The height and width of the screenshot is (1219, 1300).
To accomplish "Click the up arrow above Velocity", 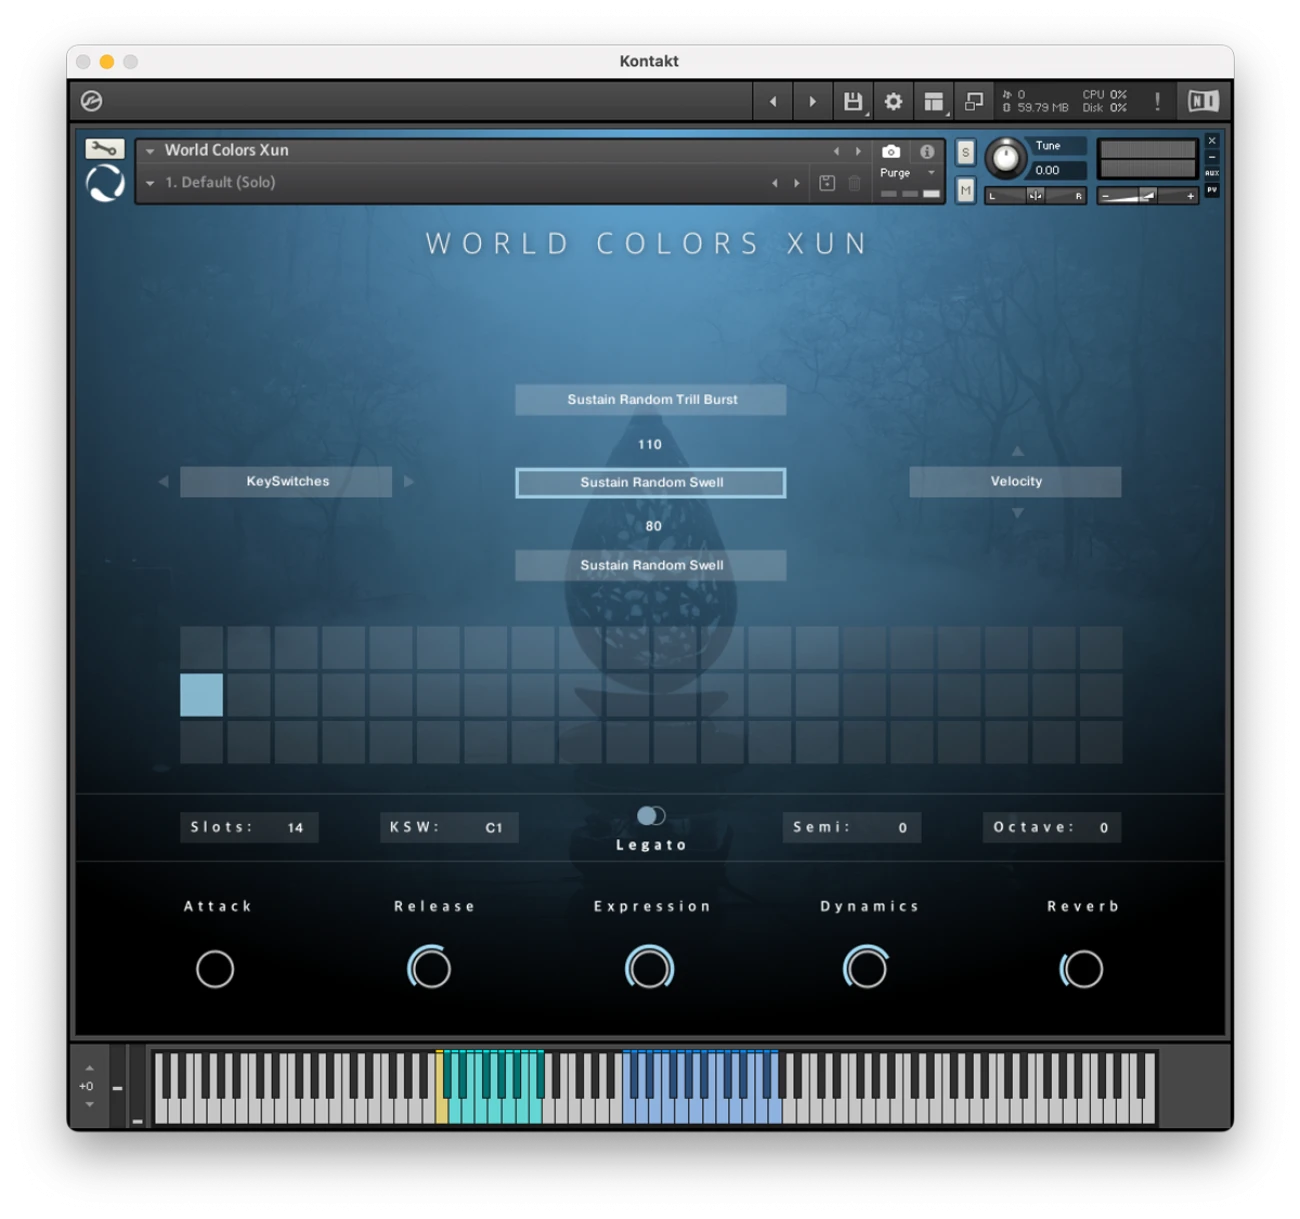I will [1017, 451].
